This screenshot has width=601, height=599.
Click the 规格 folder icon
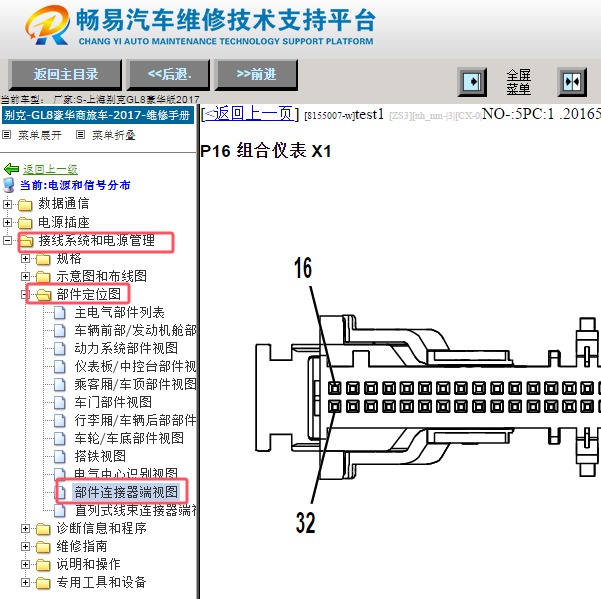click(x=43, y=259)
